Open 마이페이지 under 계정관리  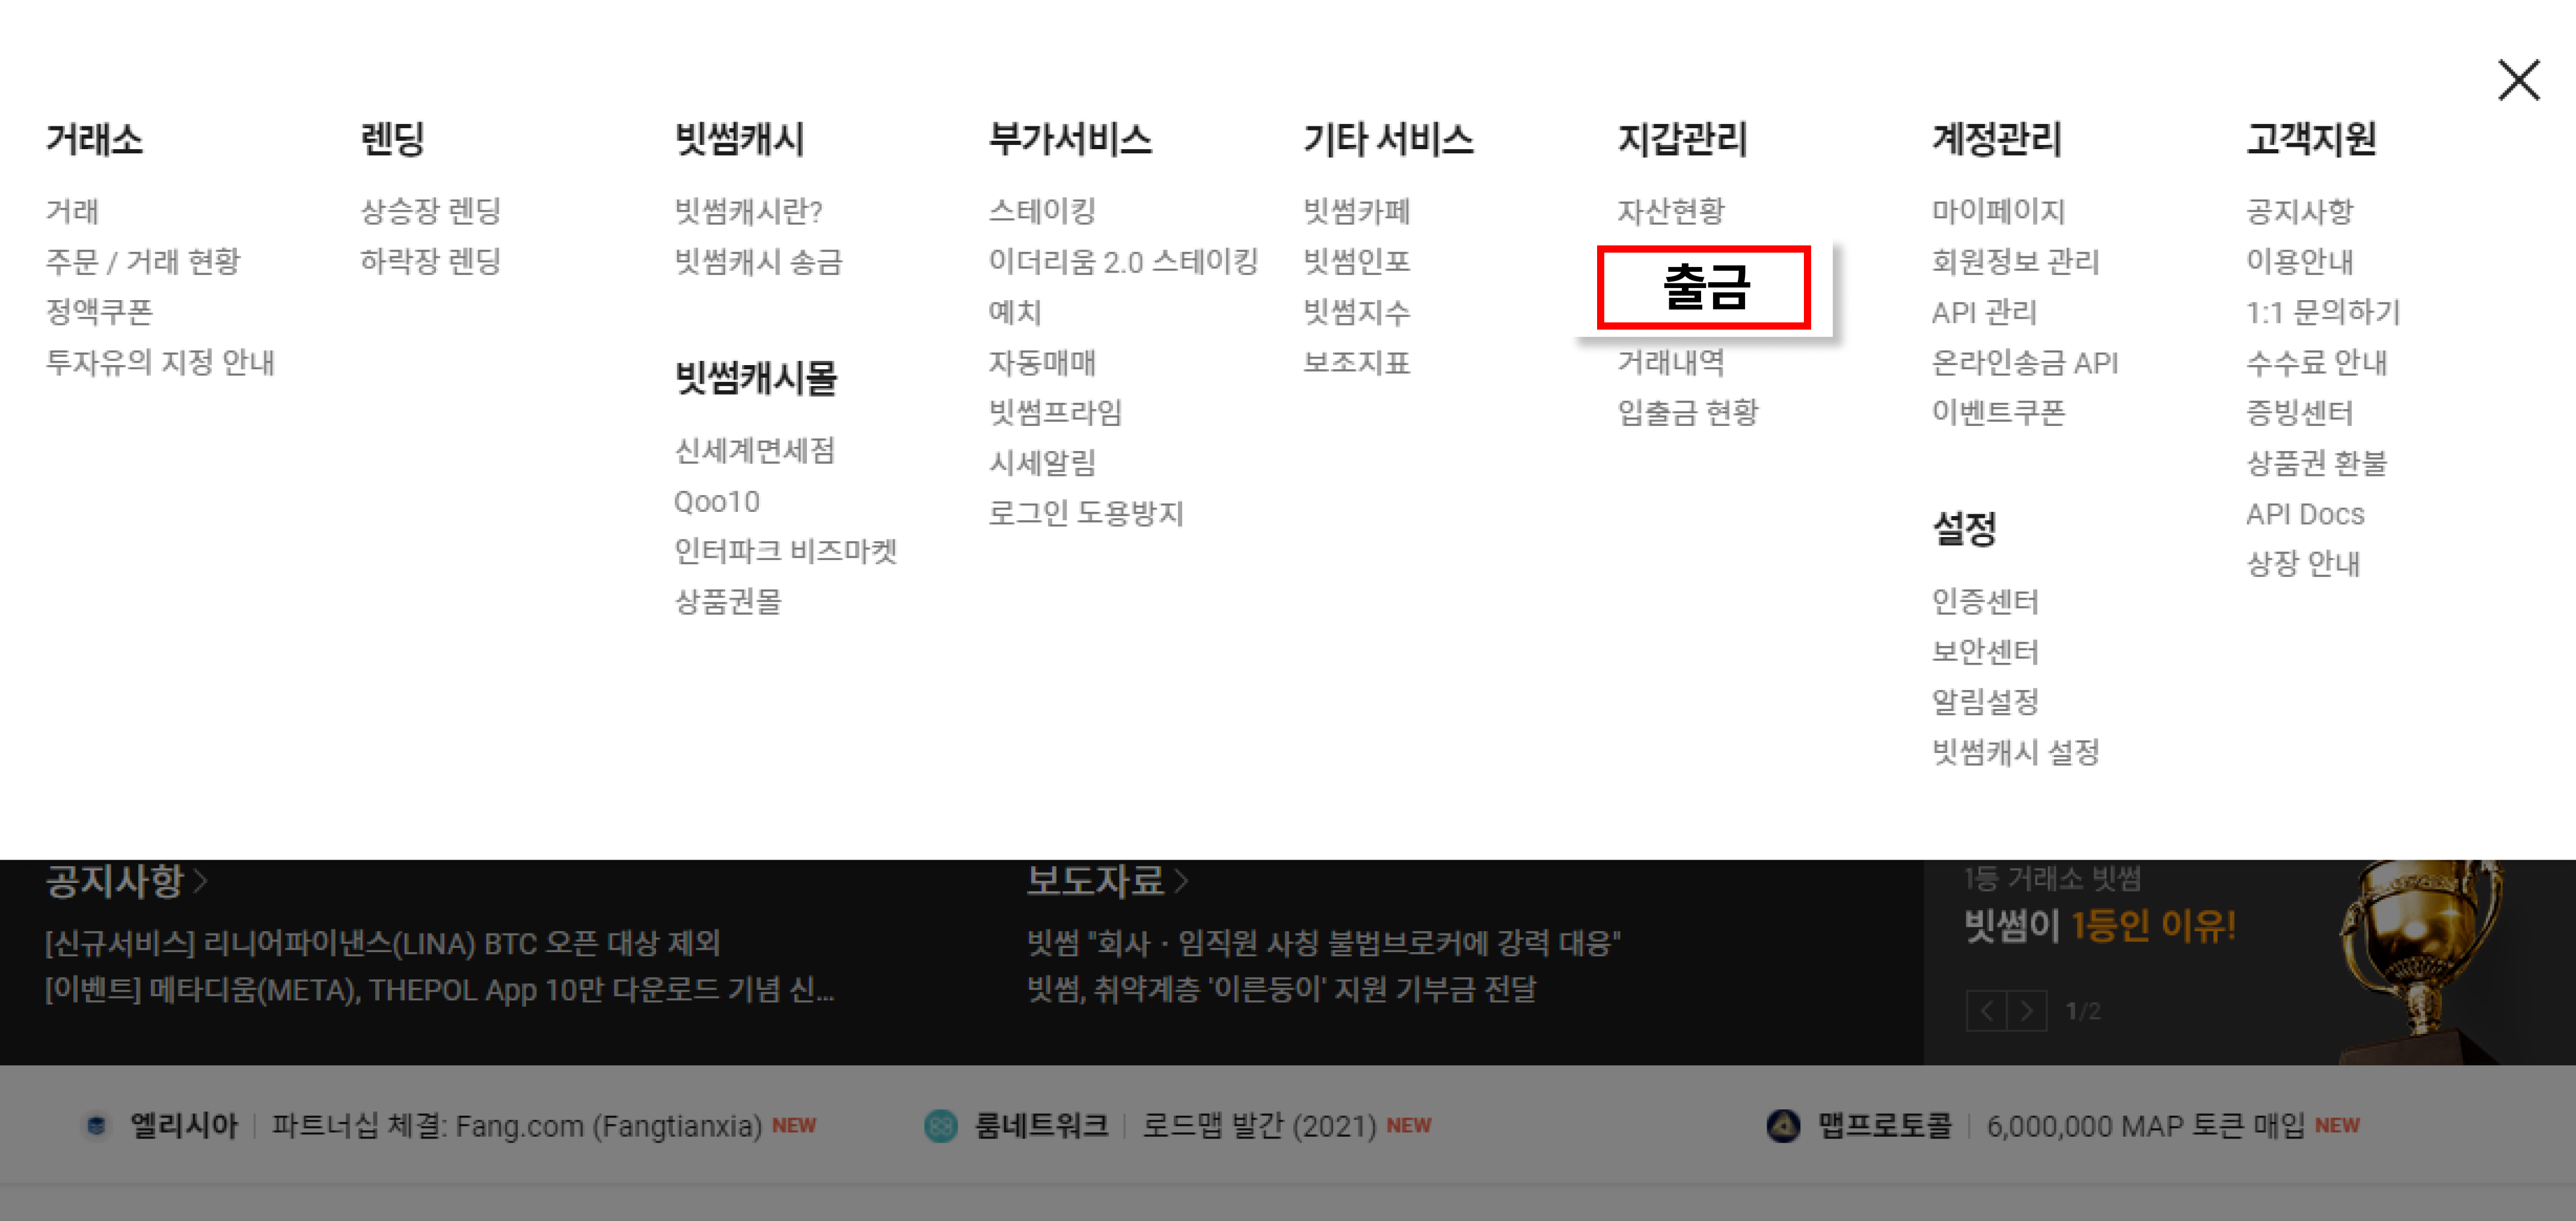1997,211
